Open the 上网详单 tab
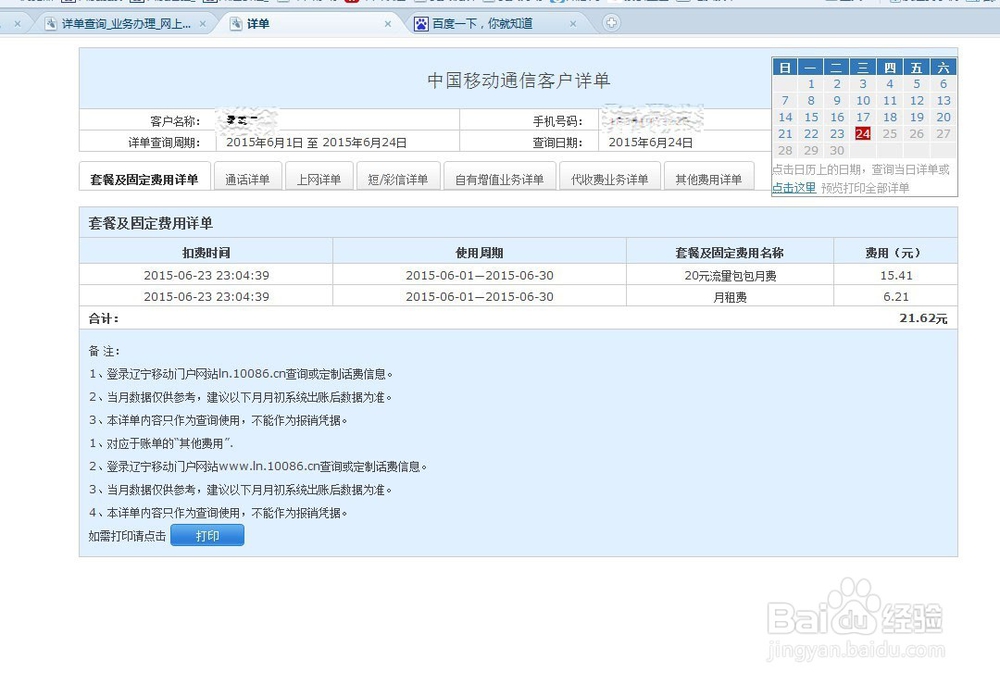1000x684 pixels. [319, 178]
